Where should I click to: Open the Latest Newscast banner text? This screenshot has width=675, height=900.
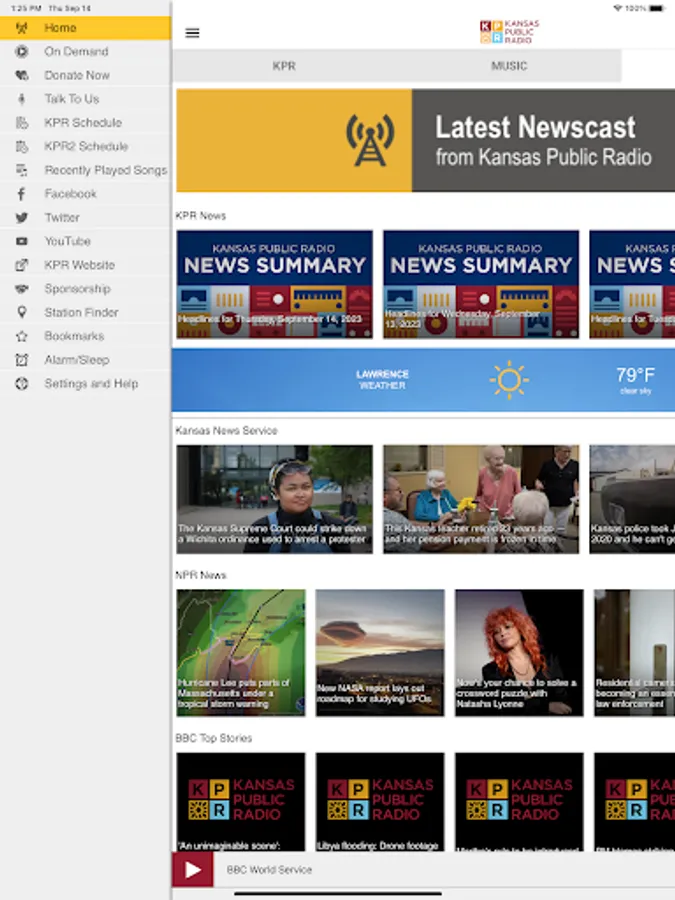[x=543, y=141]
